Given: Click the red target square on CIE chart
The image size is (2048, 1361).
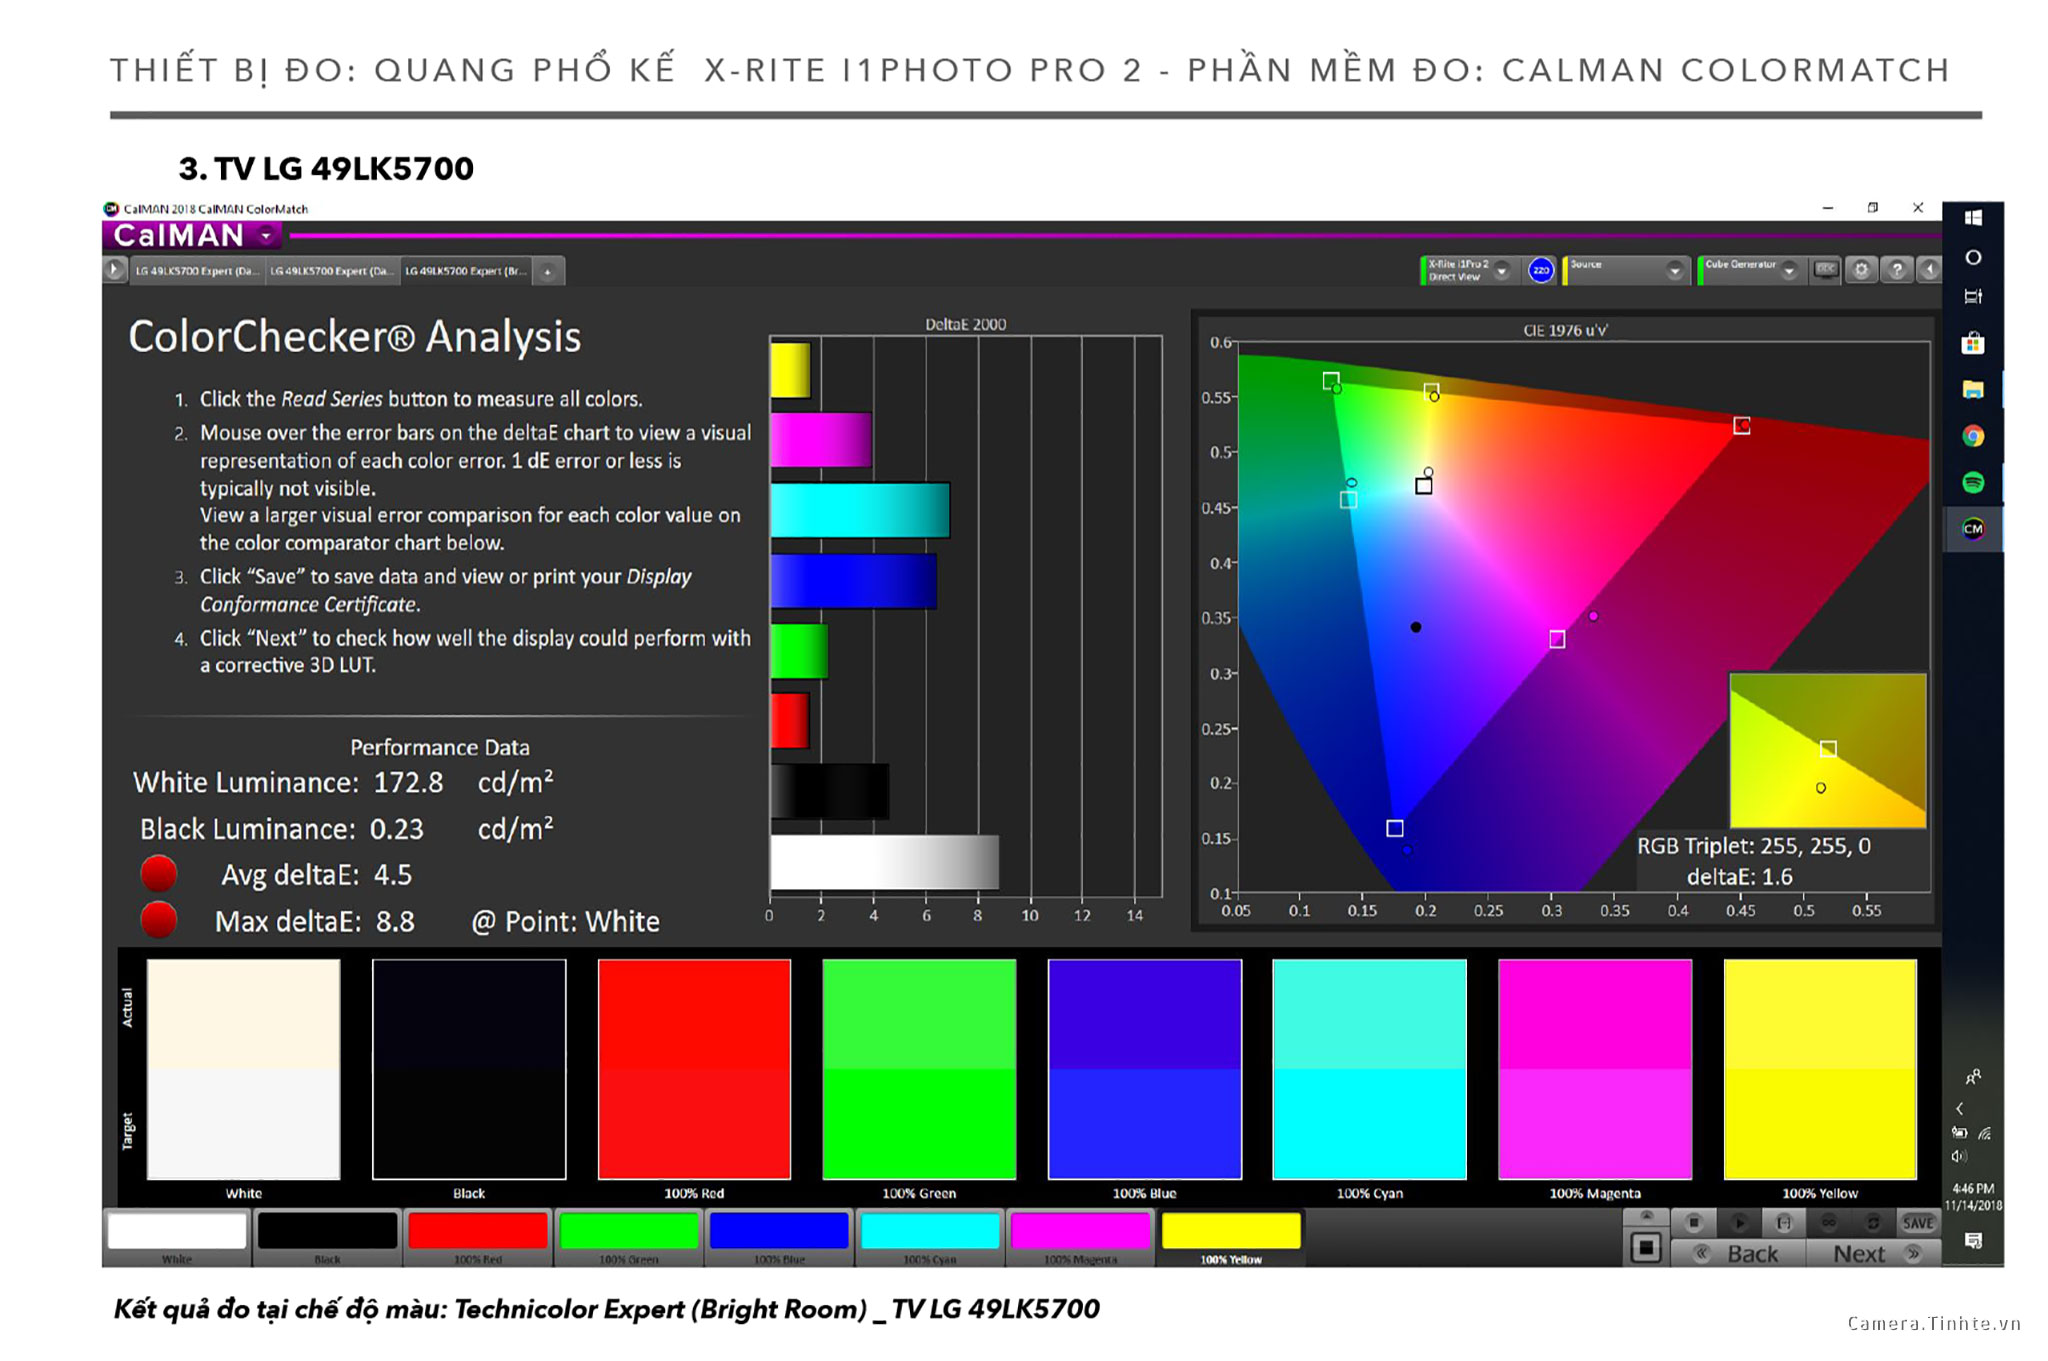Looking at the screenshot, I should [1741, 426].
